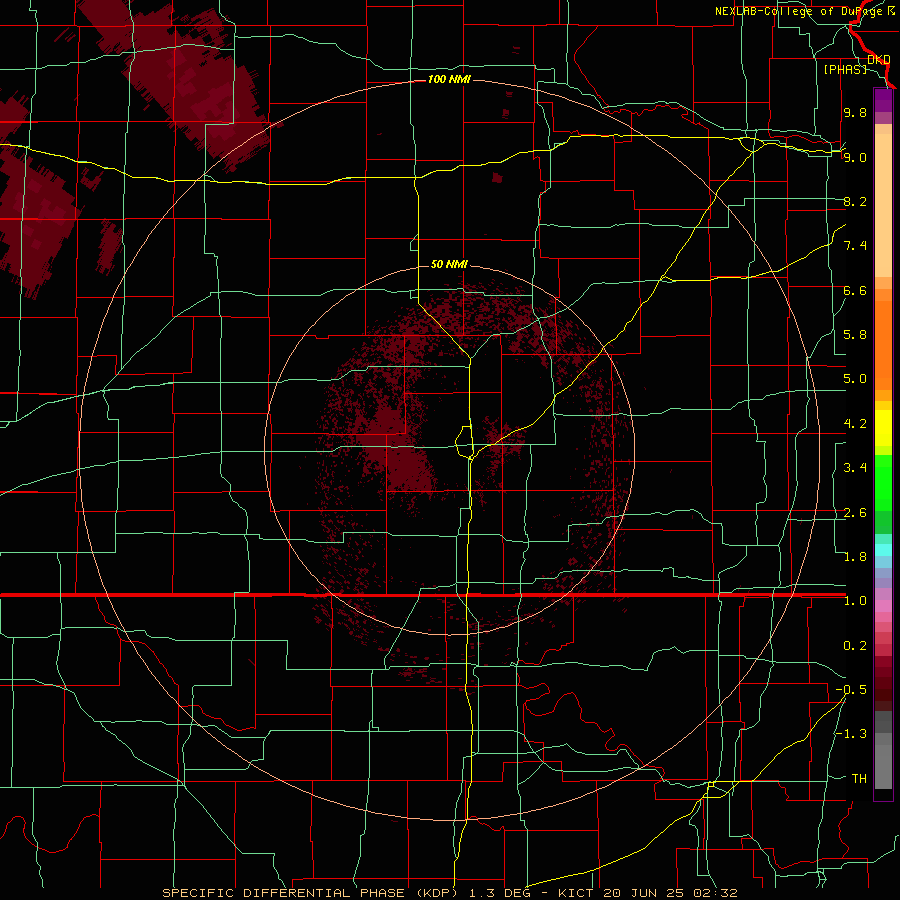Click the "02:32" timestamp in the footer
This screenshot has height=900, width=900.
[x=714, y=893]
